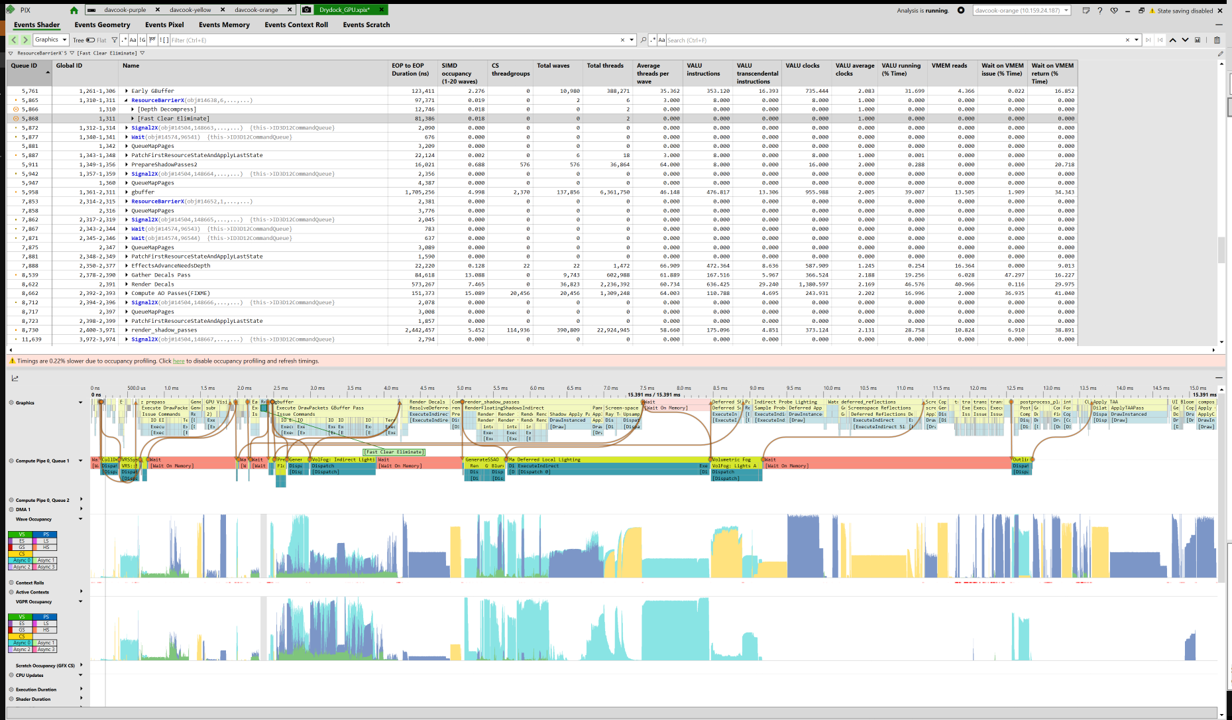Click the timeline chart icon
Image resolution: width=1232 pixels, height=720 pixels.
coord(15,378)
